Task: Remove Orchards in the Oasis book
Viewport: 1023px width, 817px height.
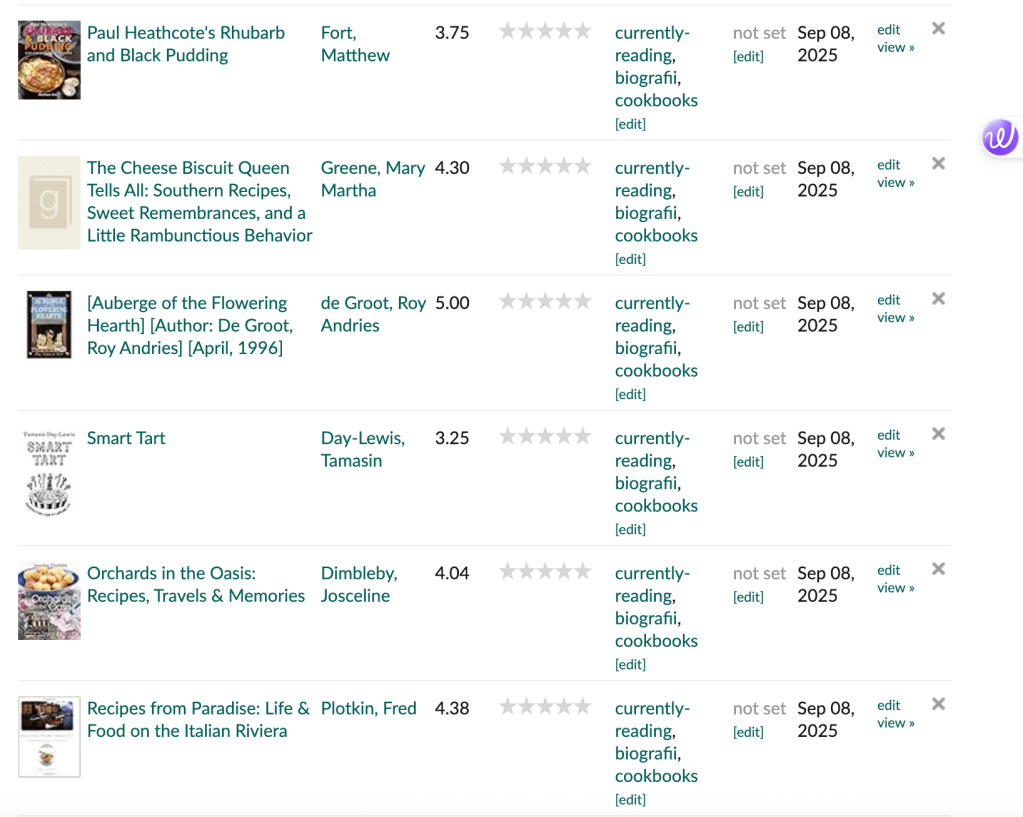Action: [938, 569]
